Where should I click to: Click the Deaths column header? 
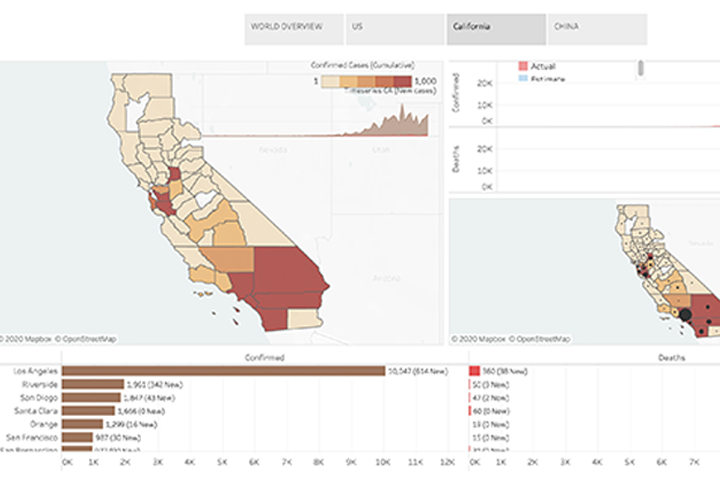(672, 357)
